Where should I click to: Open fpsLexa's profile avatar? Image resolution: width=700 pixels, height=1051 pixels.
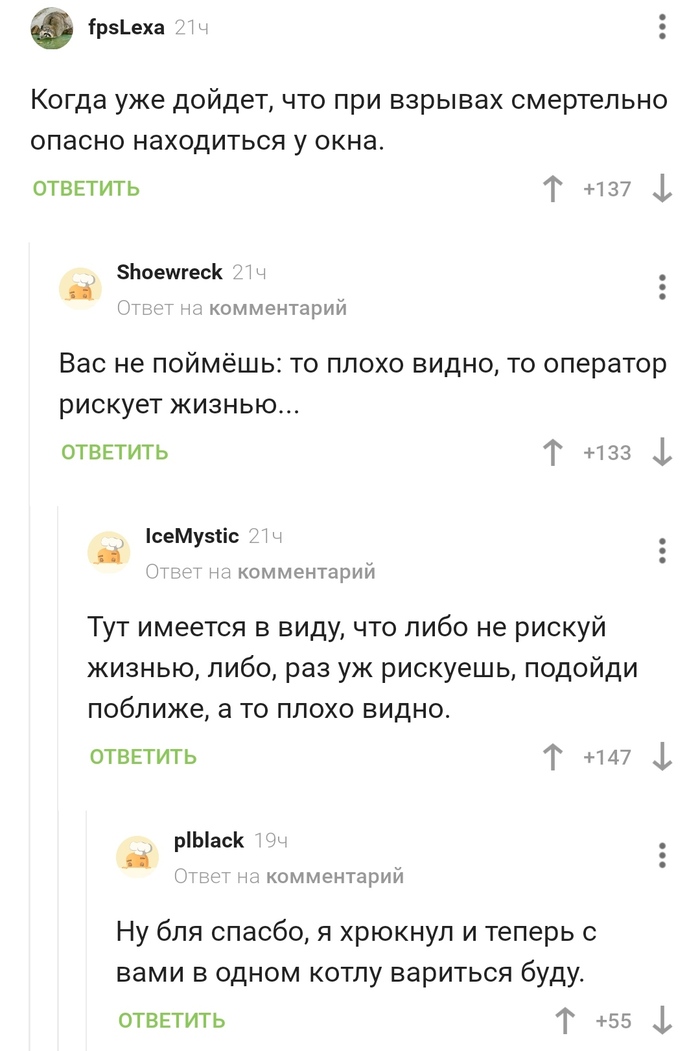pyautogui.click(x=52, y=27)
